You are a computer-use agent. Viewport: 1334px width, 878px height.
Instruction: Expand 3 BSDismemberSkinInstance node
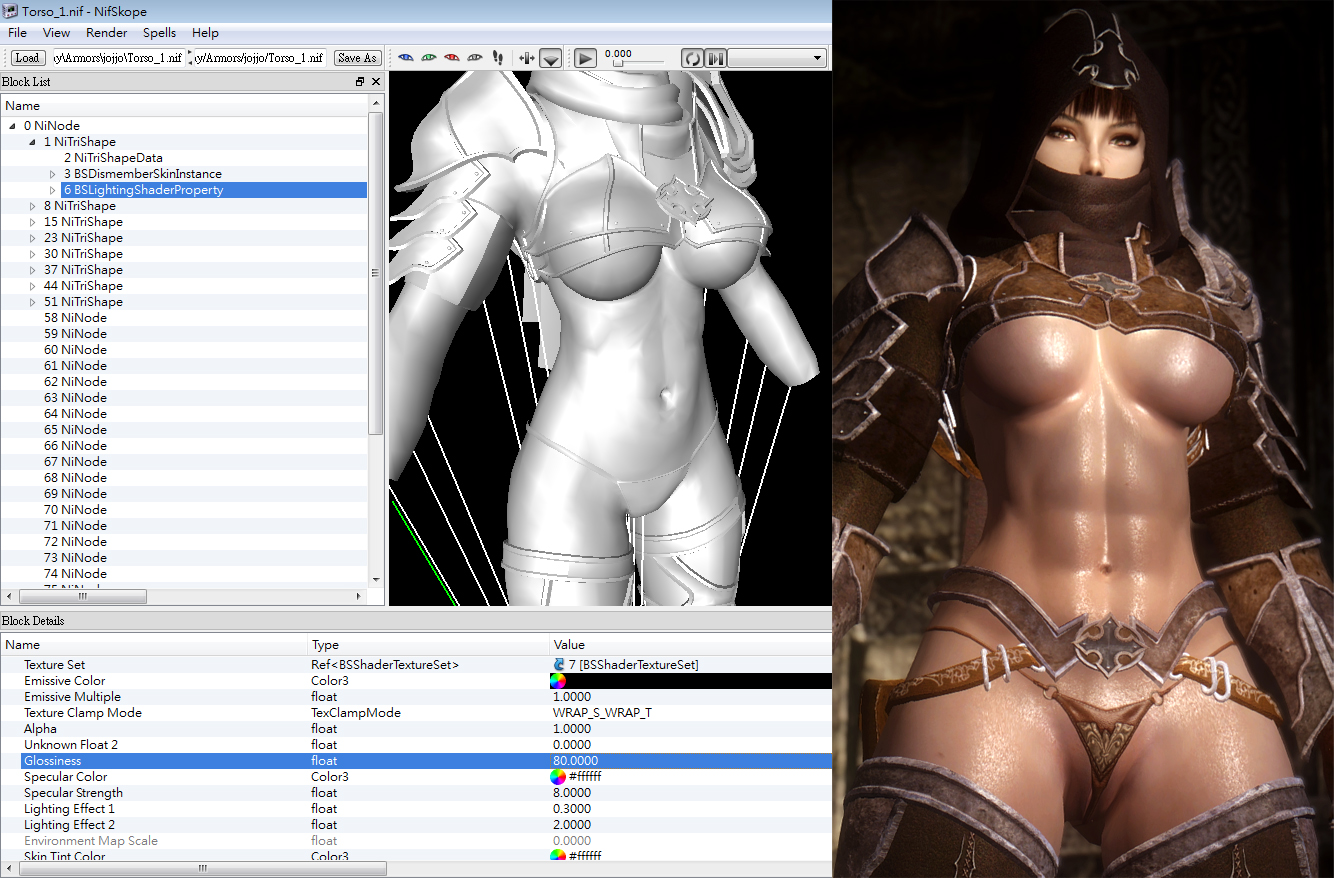pos(53,174)
